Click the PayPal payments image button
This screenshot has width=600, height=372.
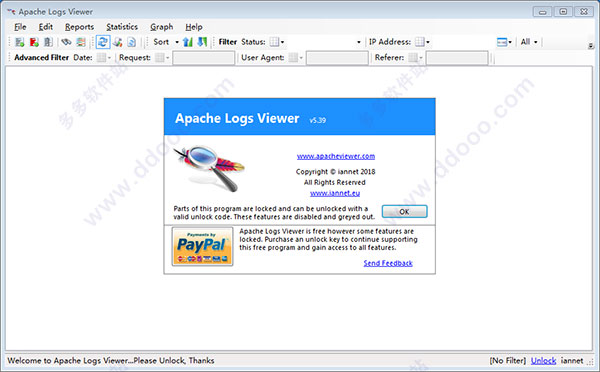click(202, 246)
